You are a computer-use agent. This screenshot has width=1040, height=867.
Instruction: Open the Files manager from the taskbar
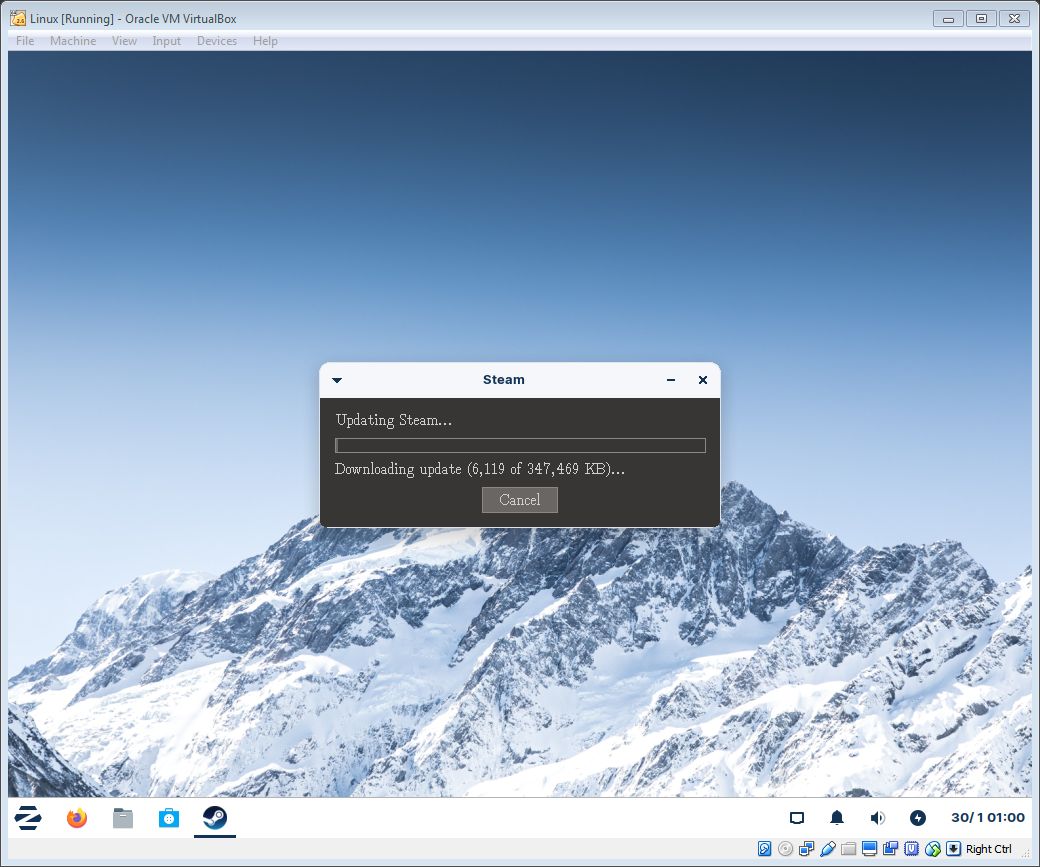pyautogui.click(x=123, y=818)
